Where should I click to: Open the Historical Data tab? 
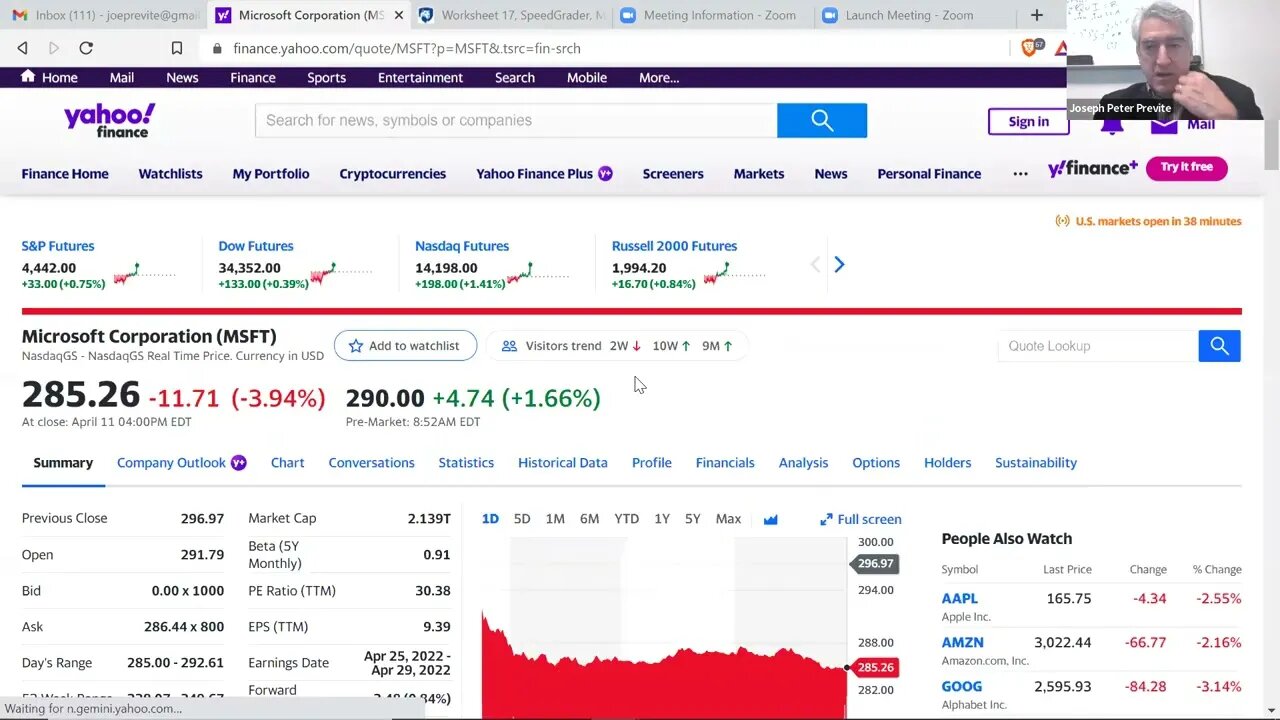[x=563, y=463]
